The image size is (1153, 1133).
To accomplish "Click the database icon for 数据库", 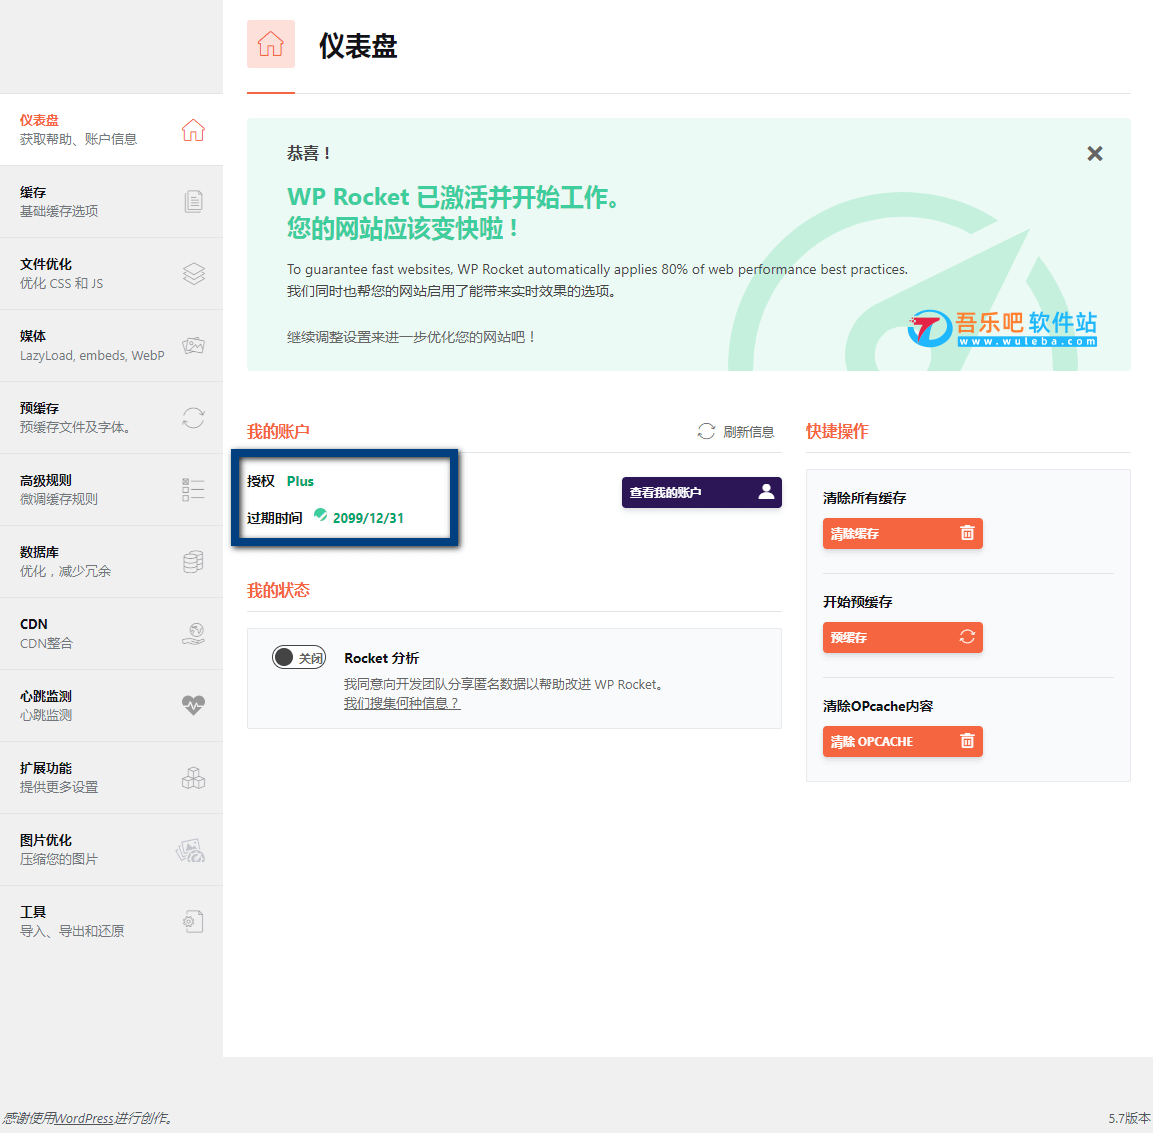I will click(x=193, y=562).
